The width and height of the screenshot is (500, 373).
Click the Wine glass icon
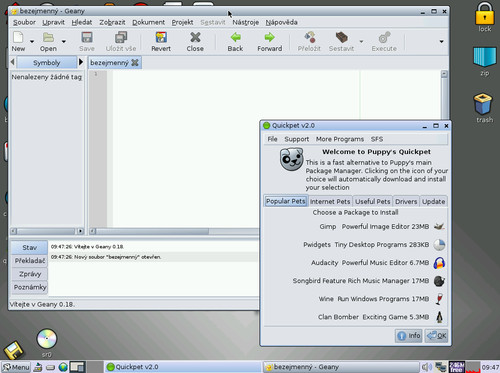439,299
